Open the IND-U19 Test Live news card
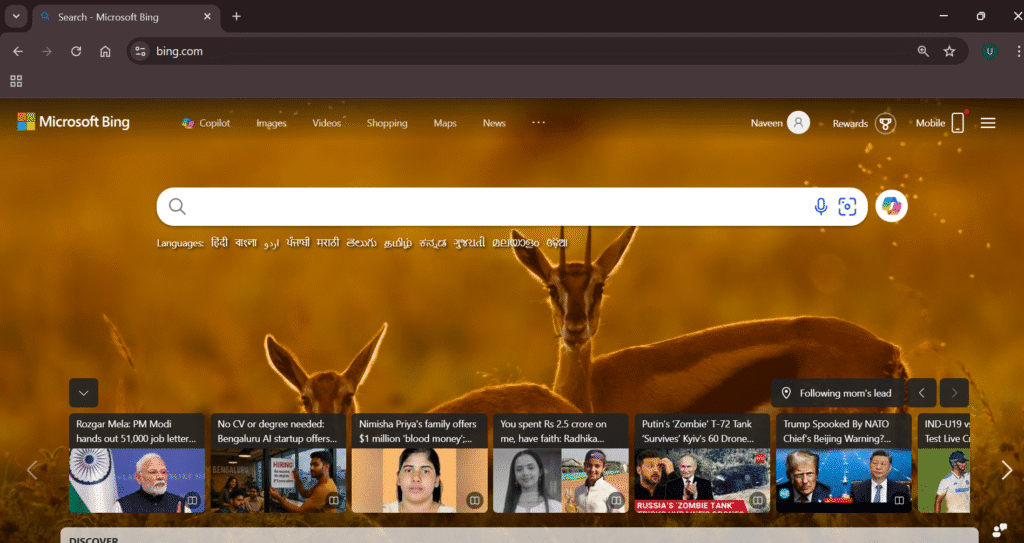The height and width of the screenshot is (543, 1024). click(944, 463)
